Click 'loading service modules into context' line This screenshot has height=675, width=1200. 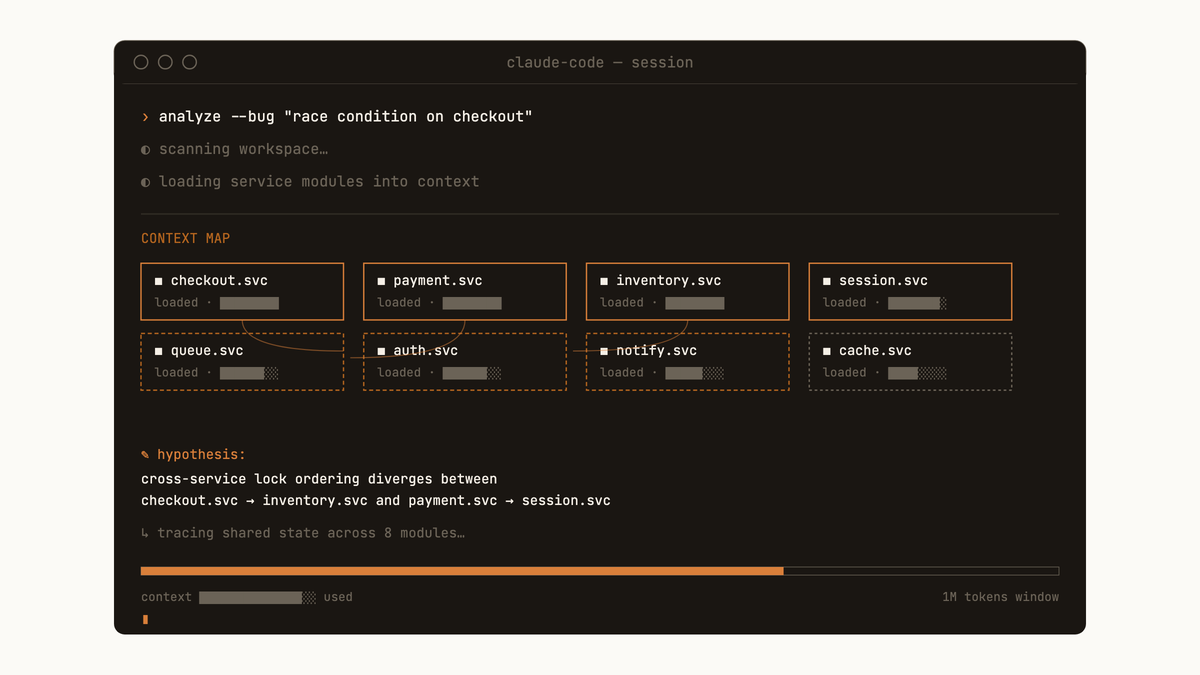click(x=319, y=181)
